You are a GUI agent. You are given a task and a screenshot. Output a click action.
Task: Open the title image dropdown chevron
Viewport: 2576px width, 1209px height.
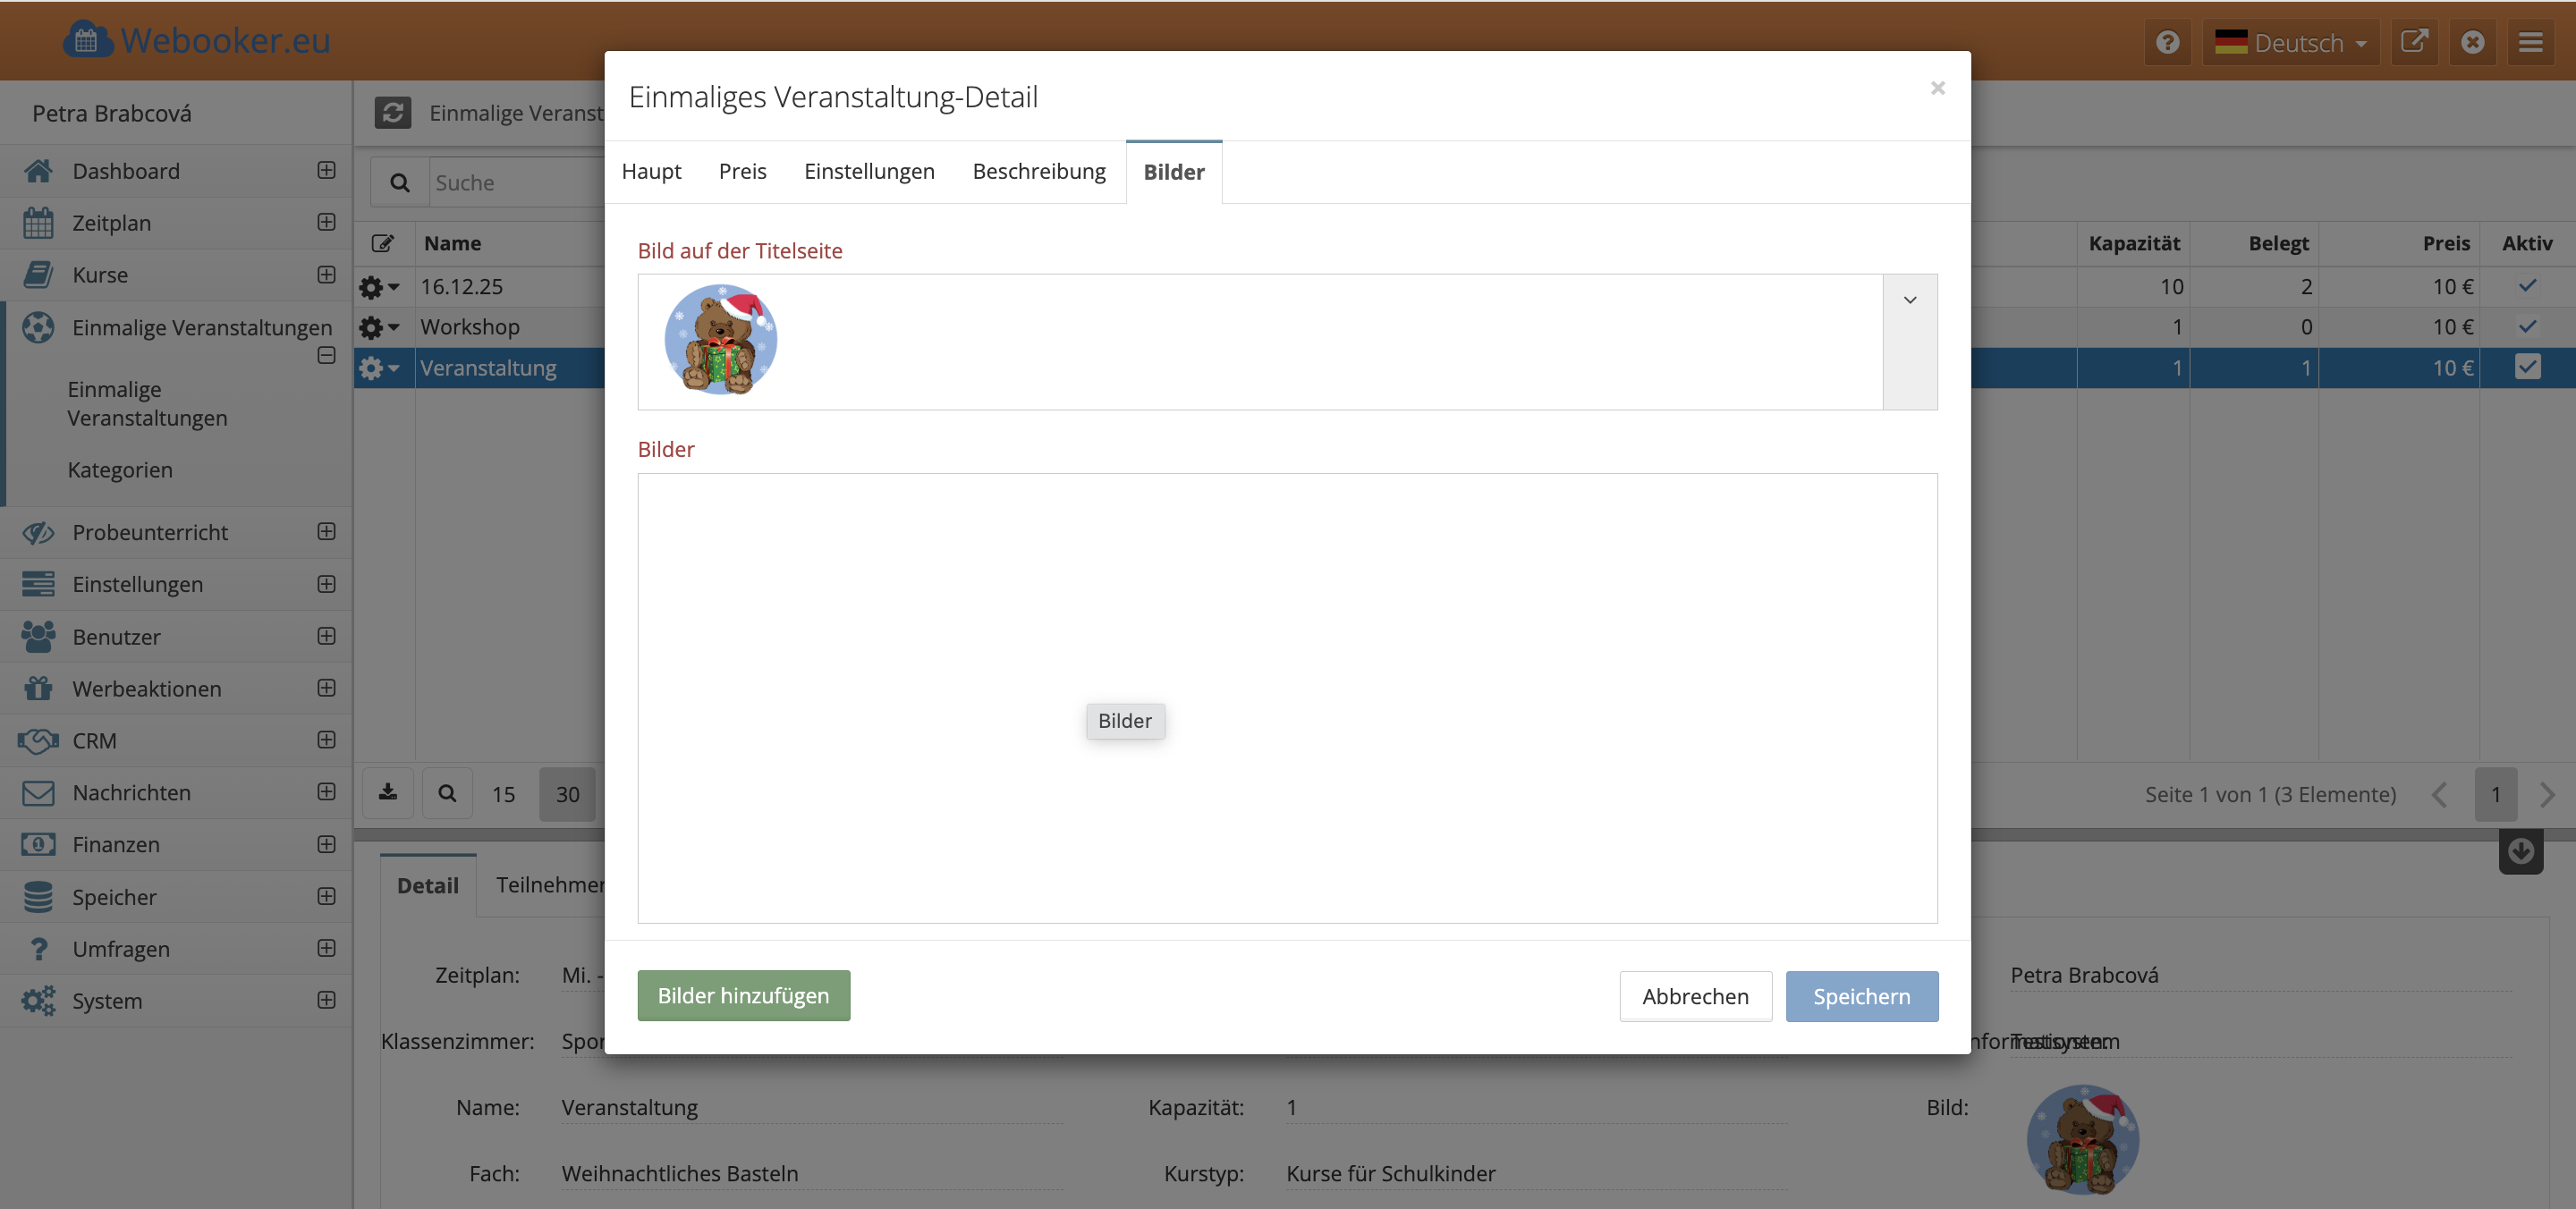click(1909, 300)
